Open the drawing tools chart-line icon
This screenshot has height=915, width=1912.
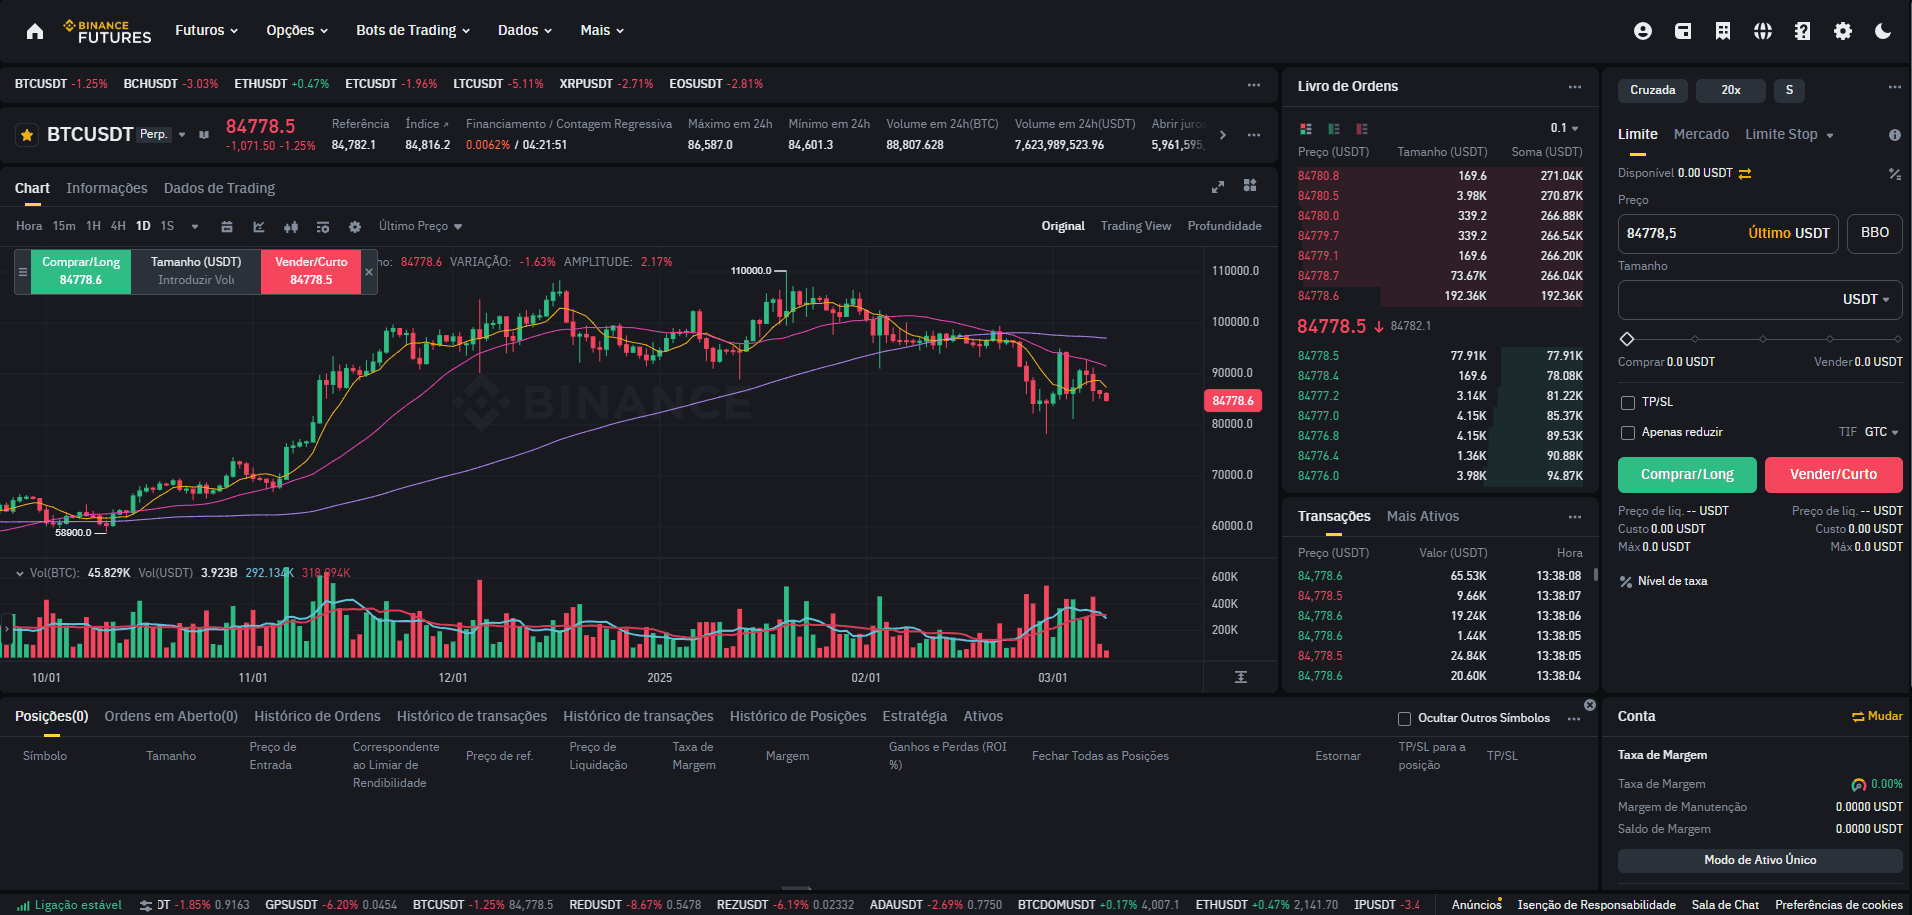(x=259, y=227)
